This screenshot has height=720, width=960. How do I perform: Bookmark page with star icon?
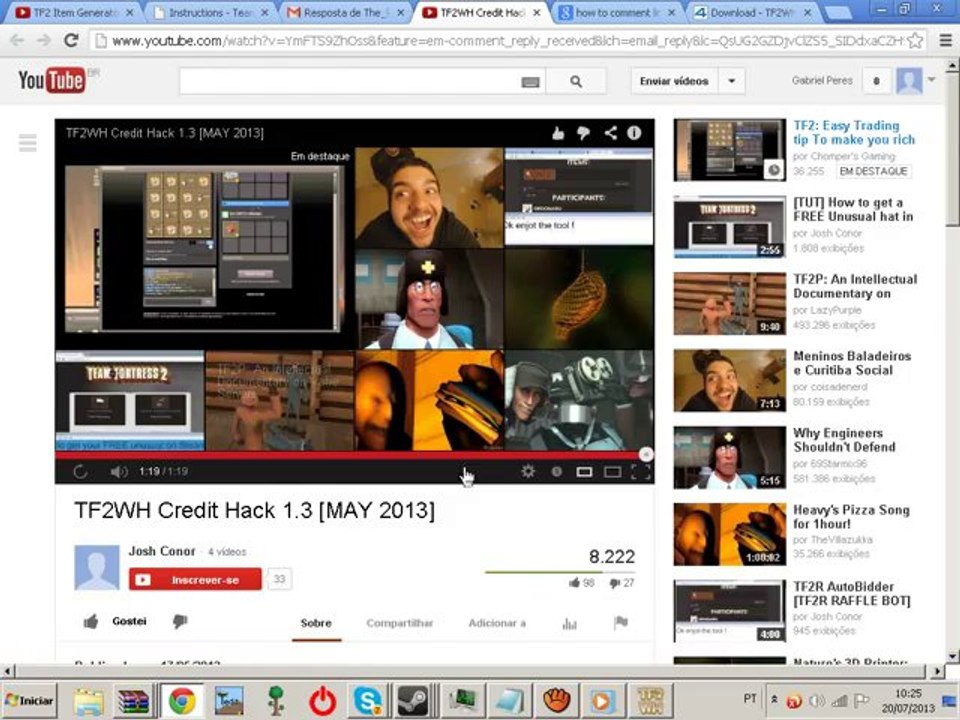pyautogui.click(x=915, y=41)
